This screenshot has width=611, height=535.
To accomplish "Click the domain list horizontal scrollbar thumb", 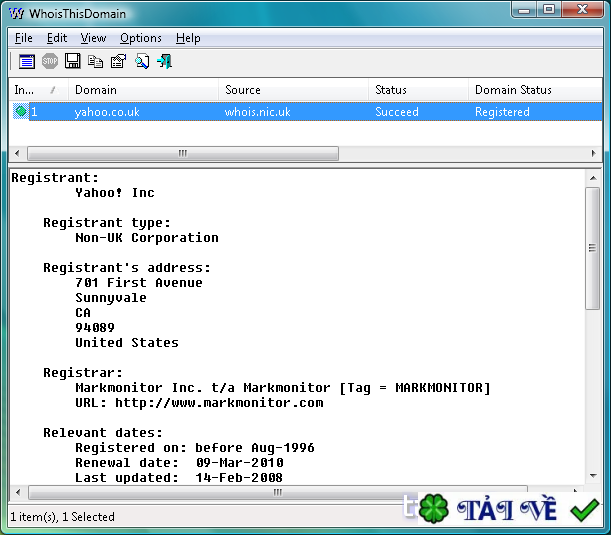I will 183,154.
